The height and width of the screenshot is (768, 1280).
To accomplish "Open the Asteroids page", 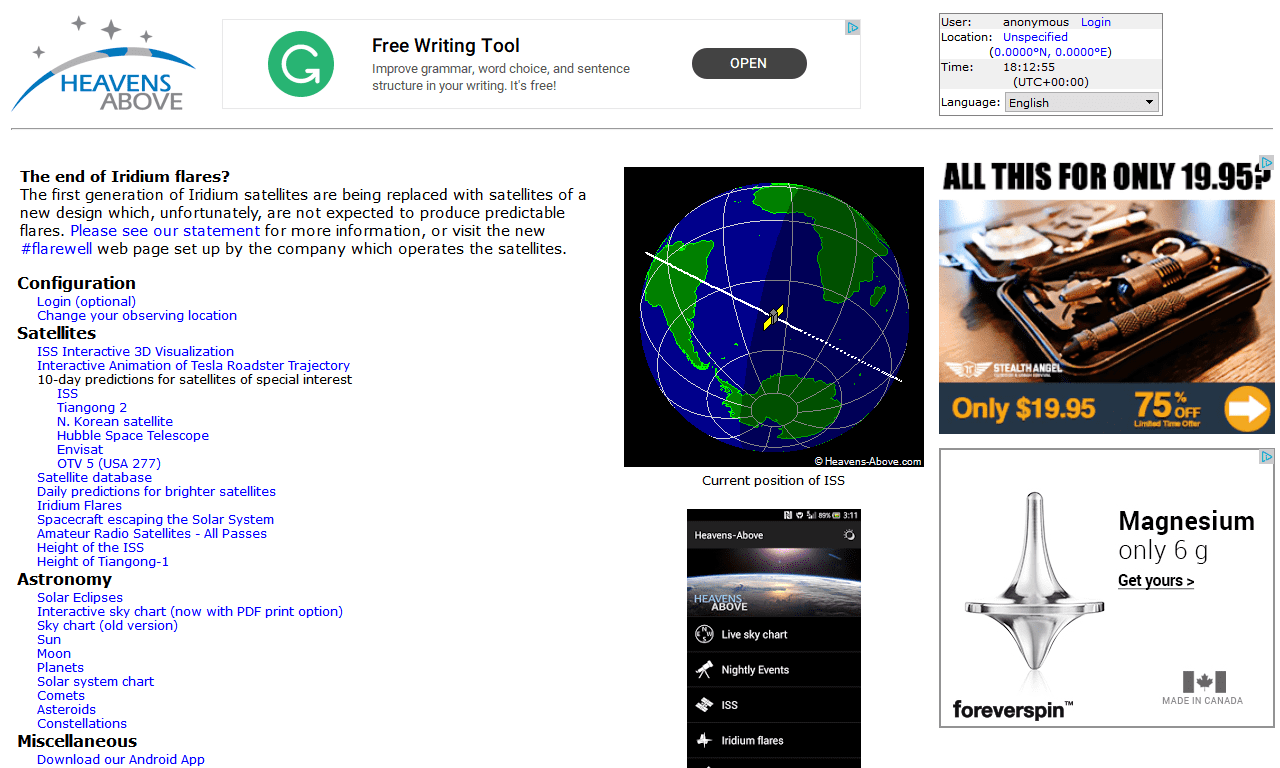I will click(66, 709).
